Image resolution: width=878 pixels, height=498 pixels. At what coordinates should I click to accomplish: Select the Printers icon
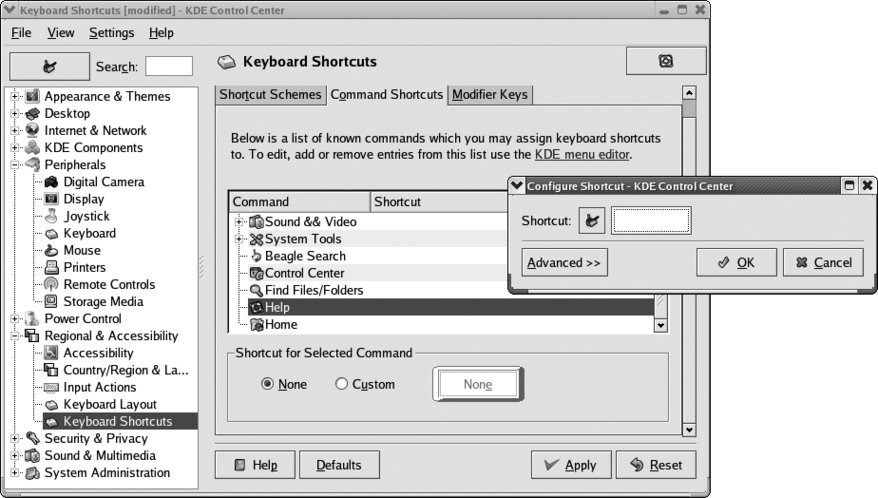click(52, 267)
